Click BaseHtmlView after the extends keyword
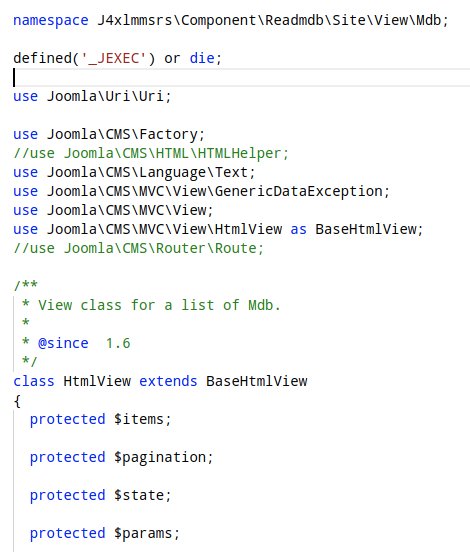470x552 pixels. [x=256, y=381]
